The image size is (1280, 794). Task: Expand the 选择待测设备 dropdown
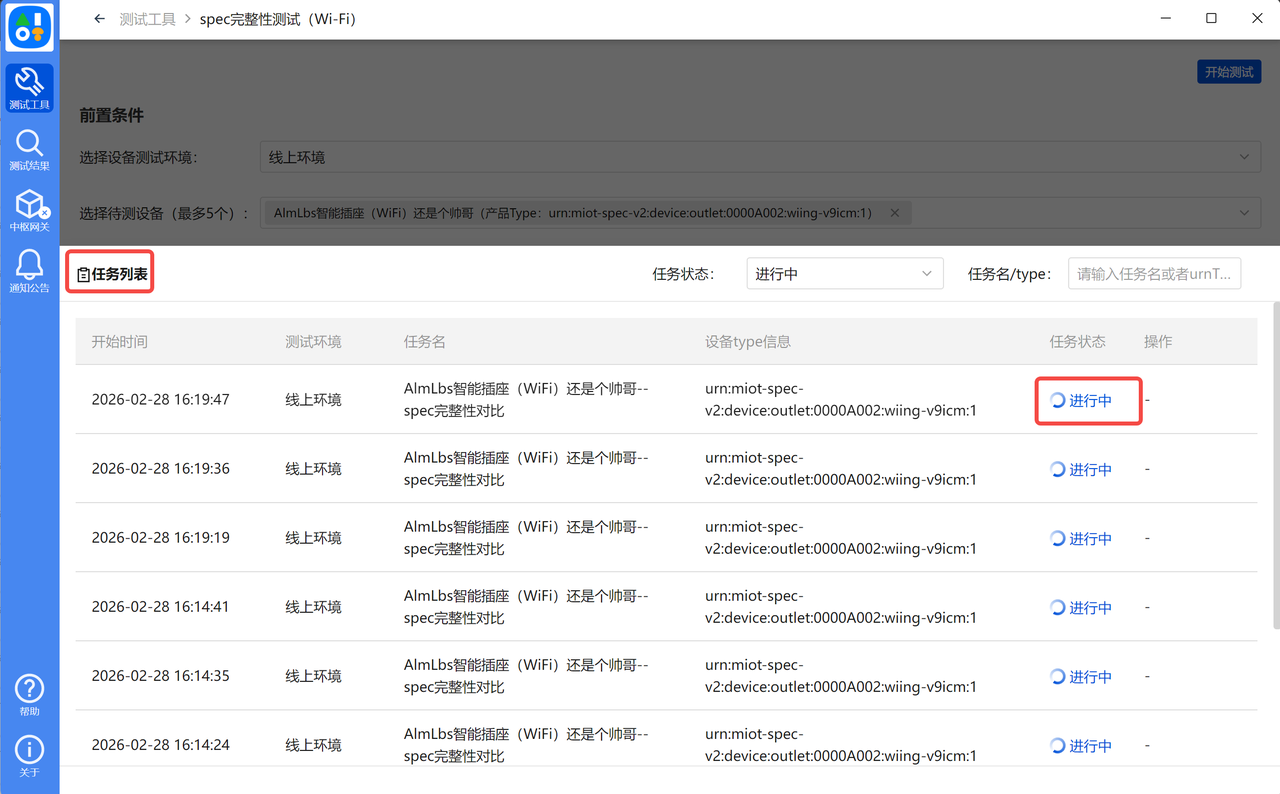(759, 213)
